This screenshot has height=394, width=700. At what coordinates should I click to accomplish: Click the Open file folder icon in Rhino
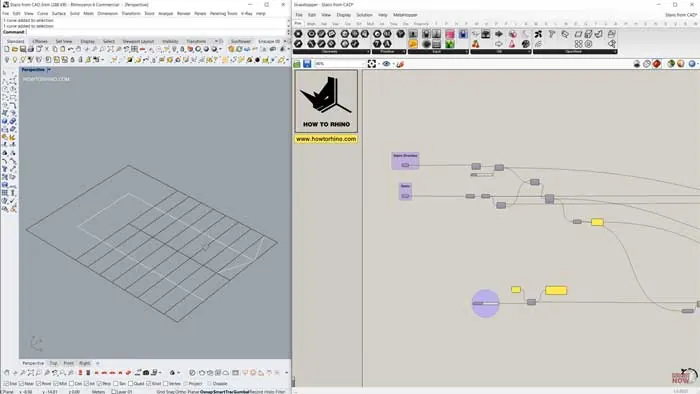15,49
